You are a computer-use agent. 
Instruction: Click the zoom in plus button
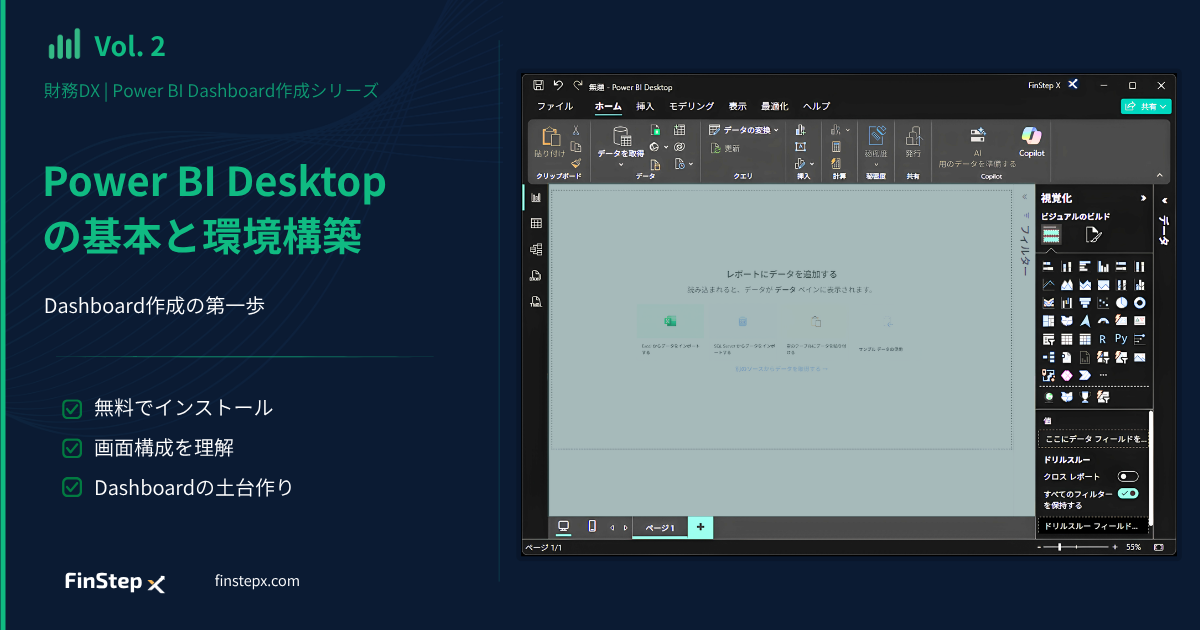pos(1115,548)
